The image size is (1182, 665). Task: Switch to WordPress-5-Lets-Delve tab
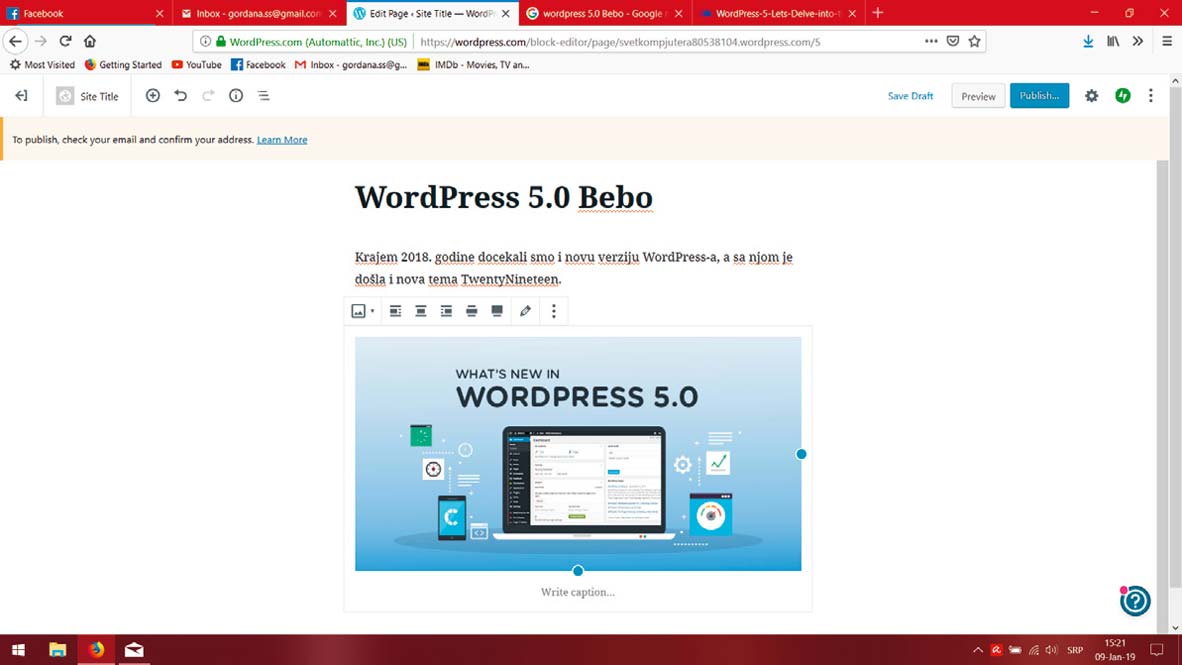point(778,13)
